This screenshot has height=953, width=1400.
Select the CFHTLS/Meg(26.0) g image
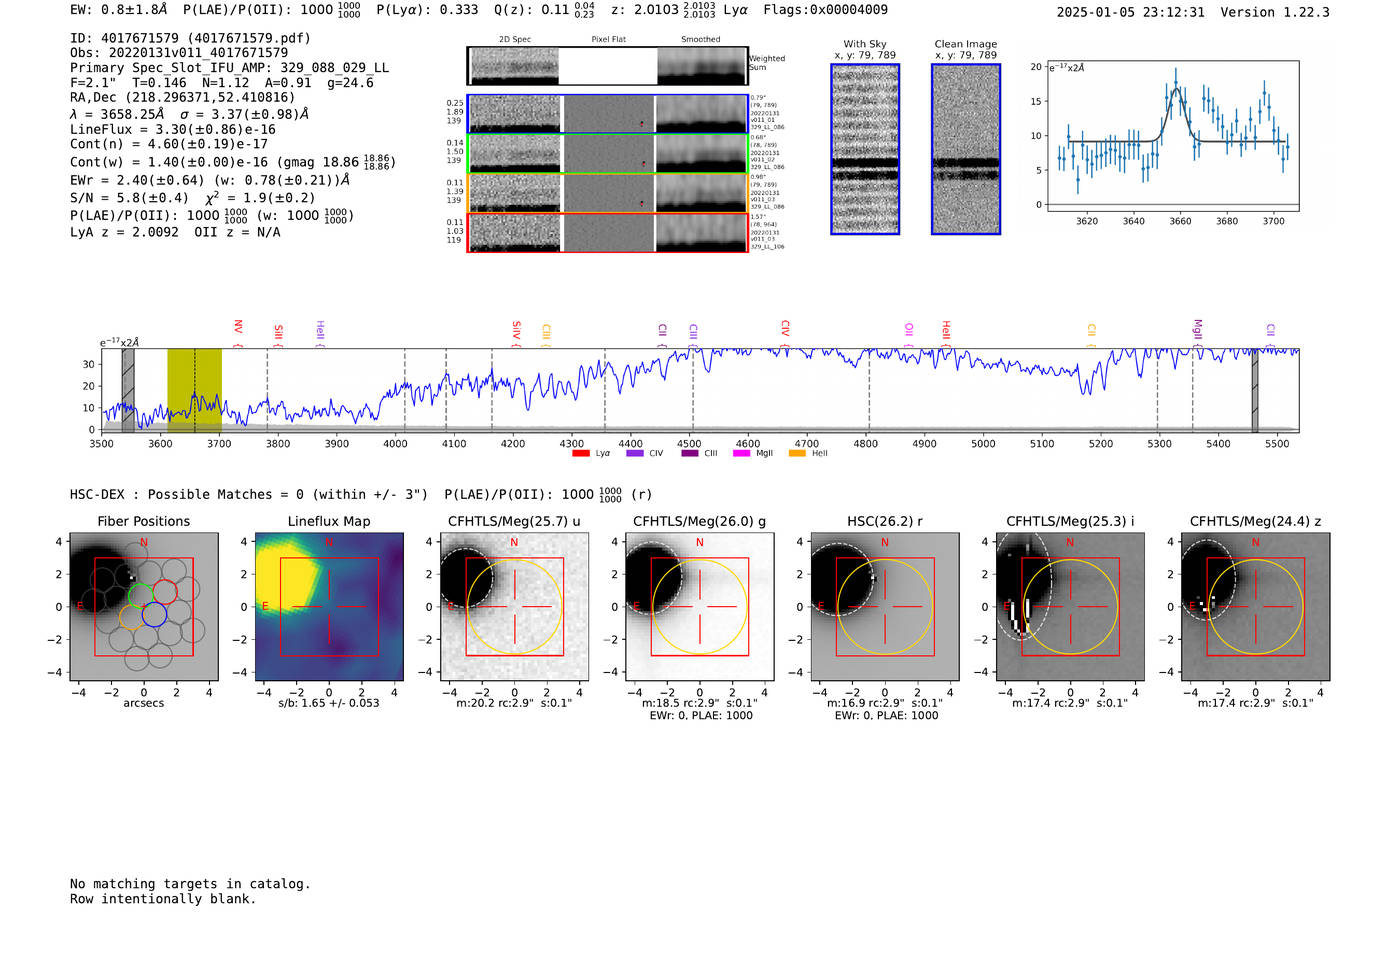[x=699, y=606]
